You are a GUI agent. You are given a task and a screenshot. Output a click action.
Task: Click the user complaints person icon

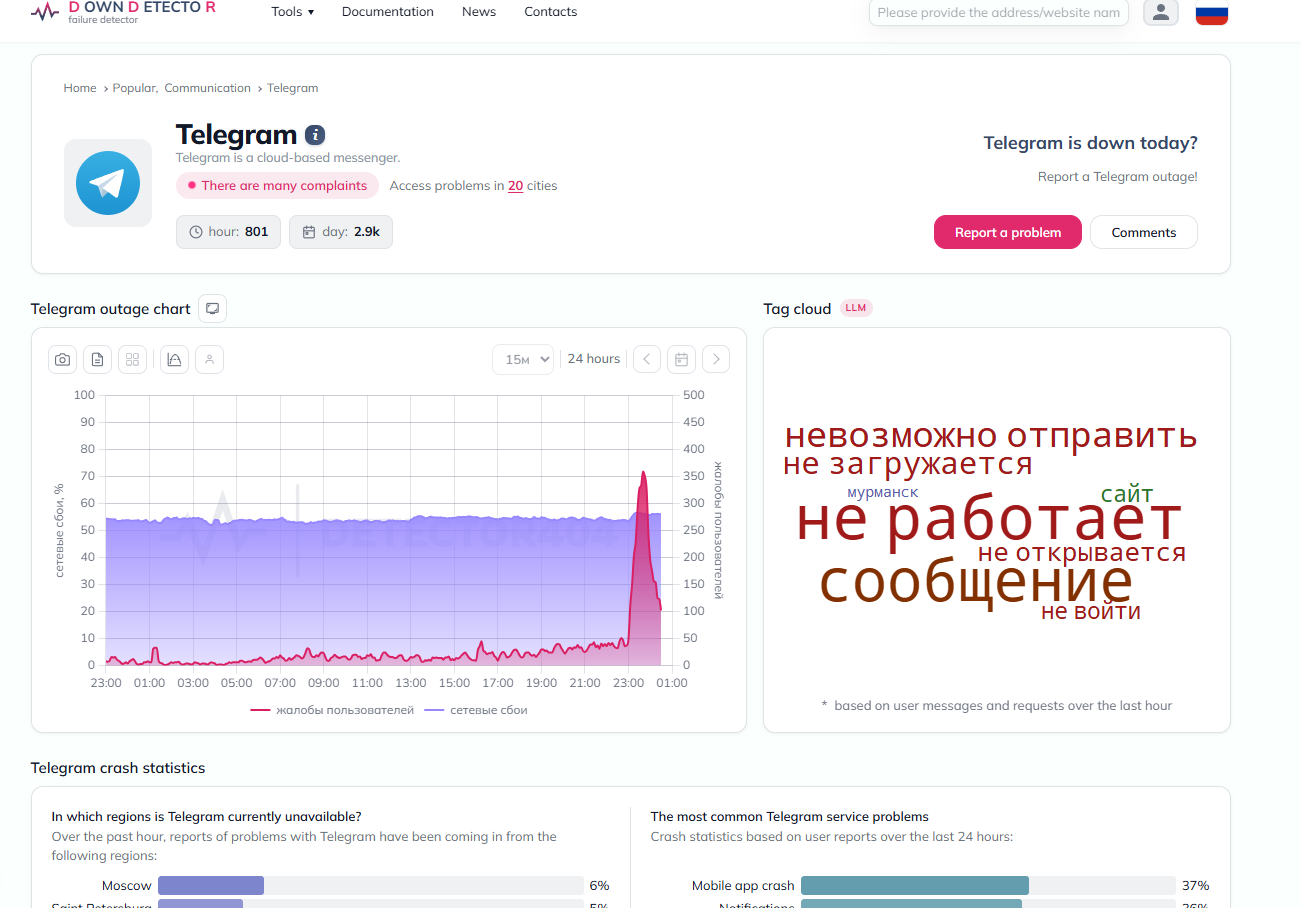209,360
